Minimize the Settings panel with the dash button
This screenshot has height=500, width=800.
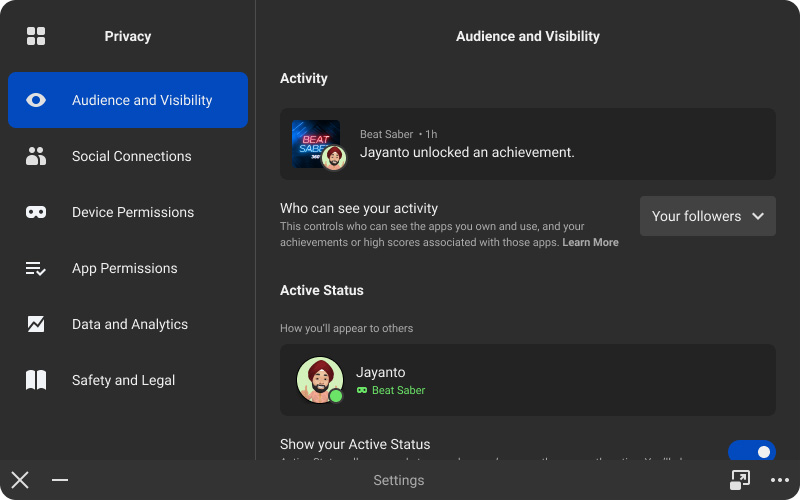(x=60, y=480)
